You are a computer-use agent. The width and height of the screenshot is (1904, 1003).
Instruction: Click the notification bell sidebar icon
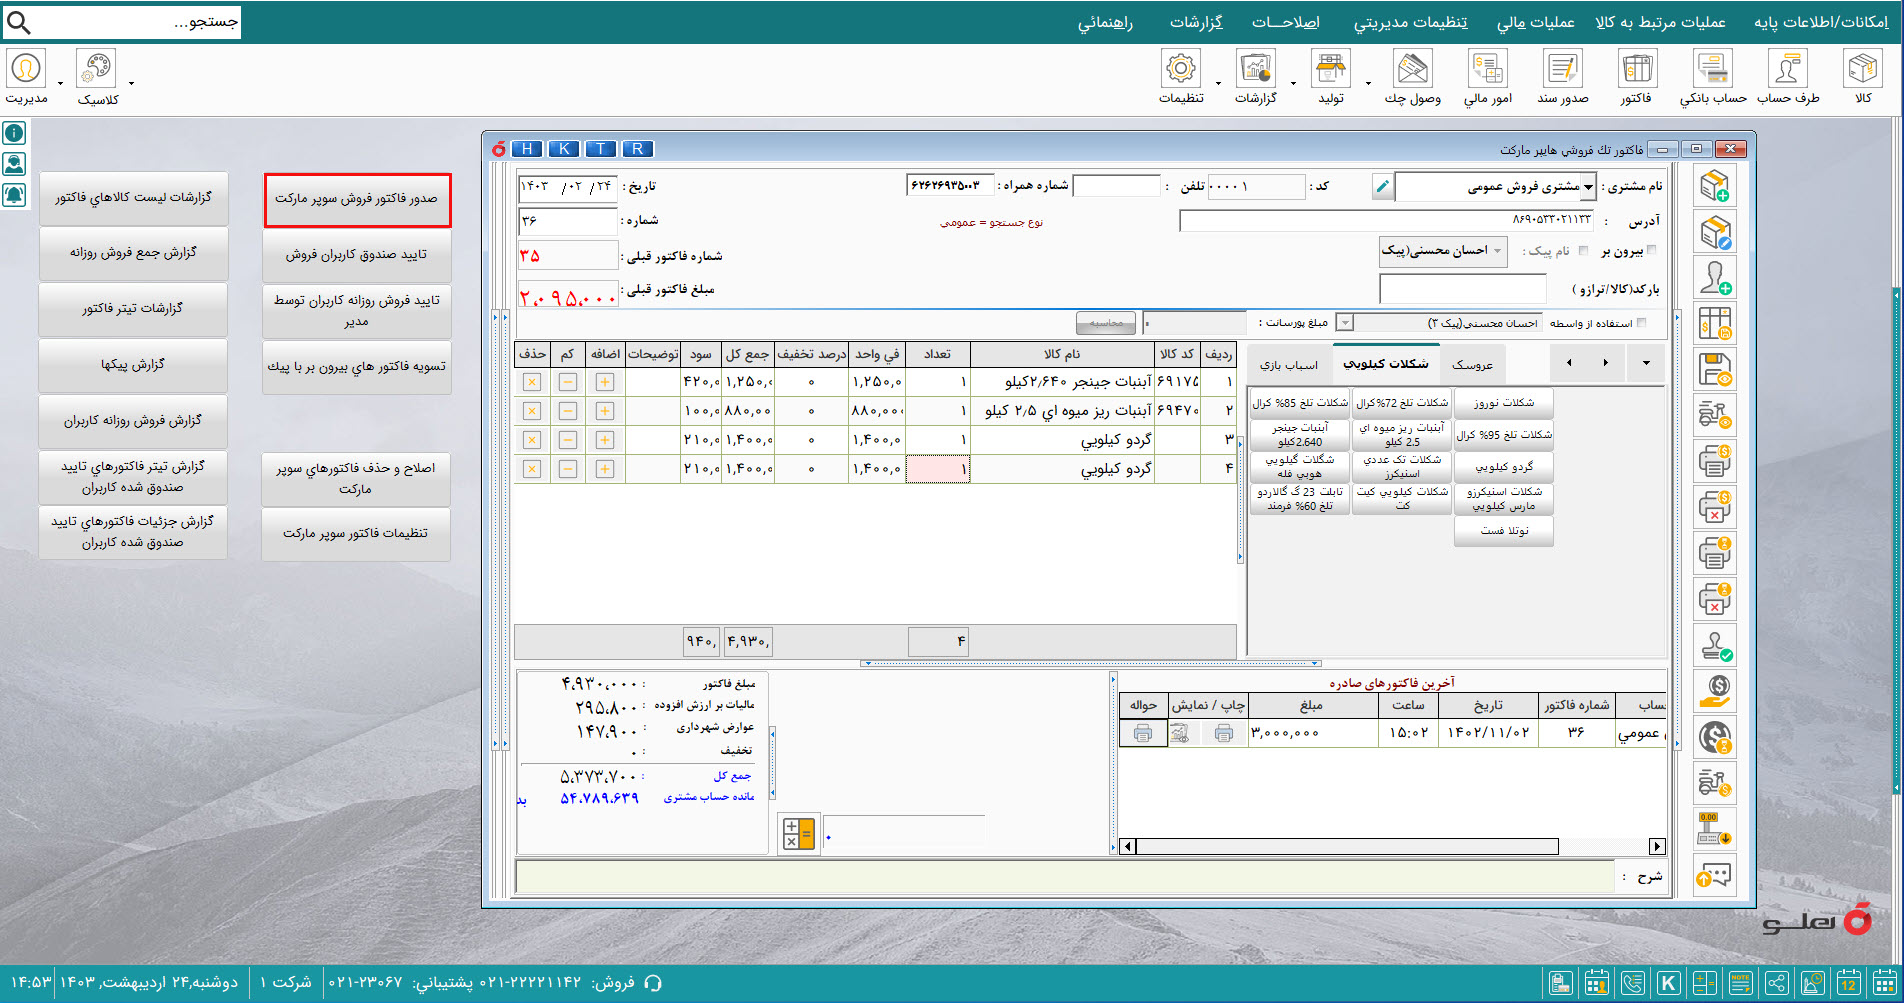[14, 195]
